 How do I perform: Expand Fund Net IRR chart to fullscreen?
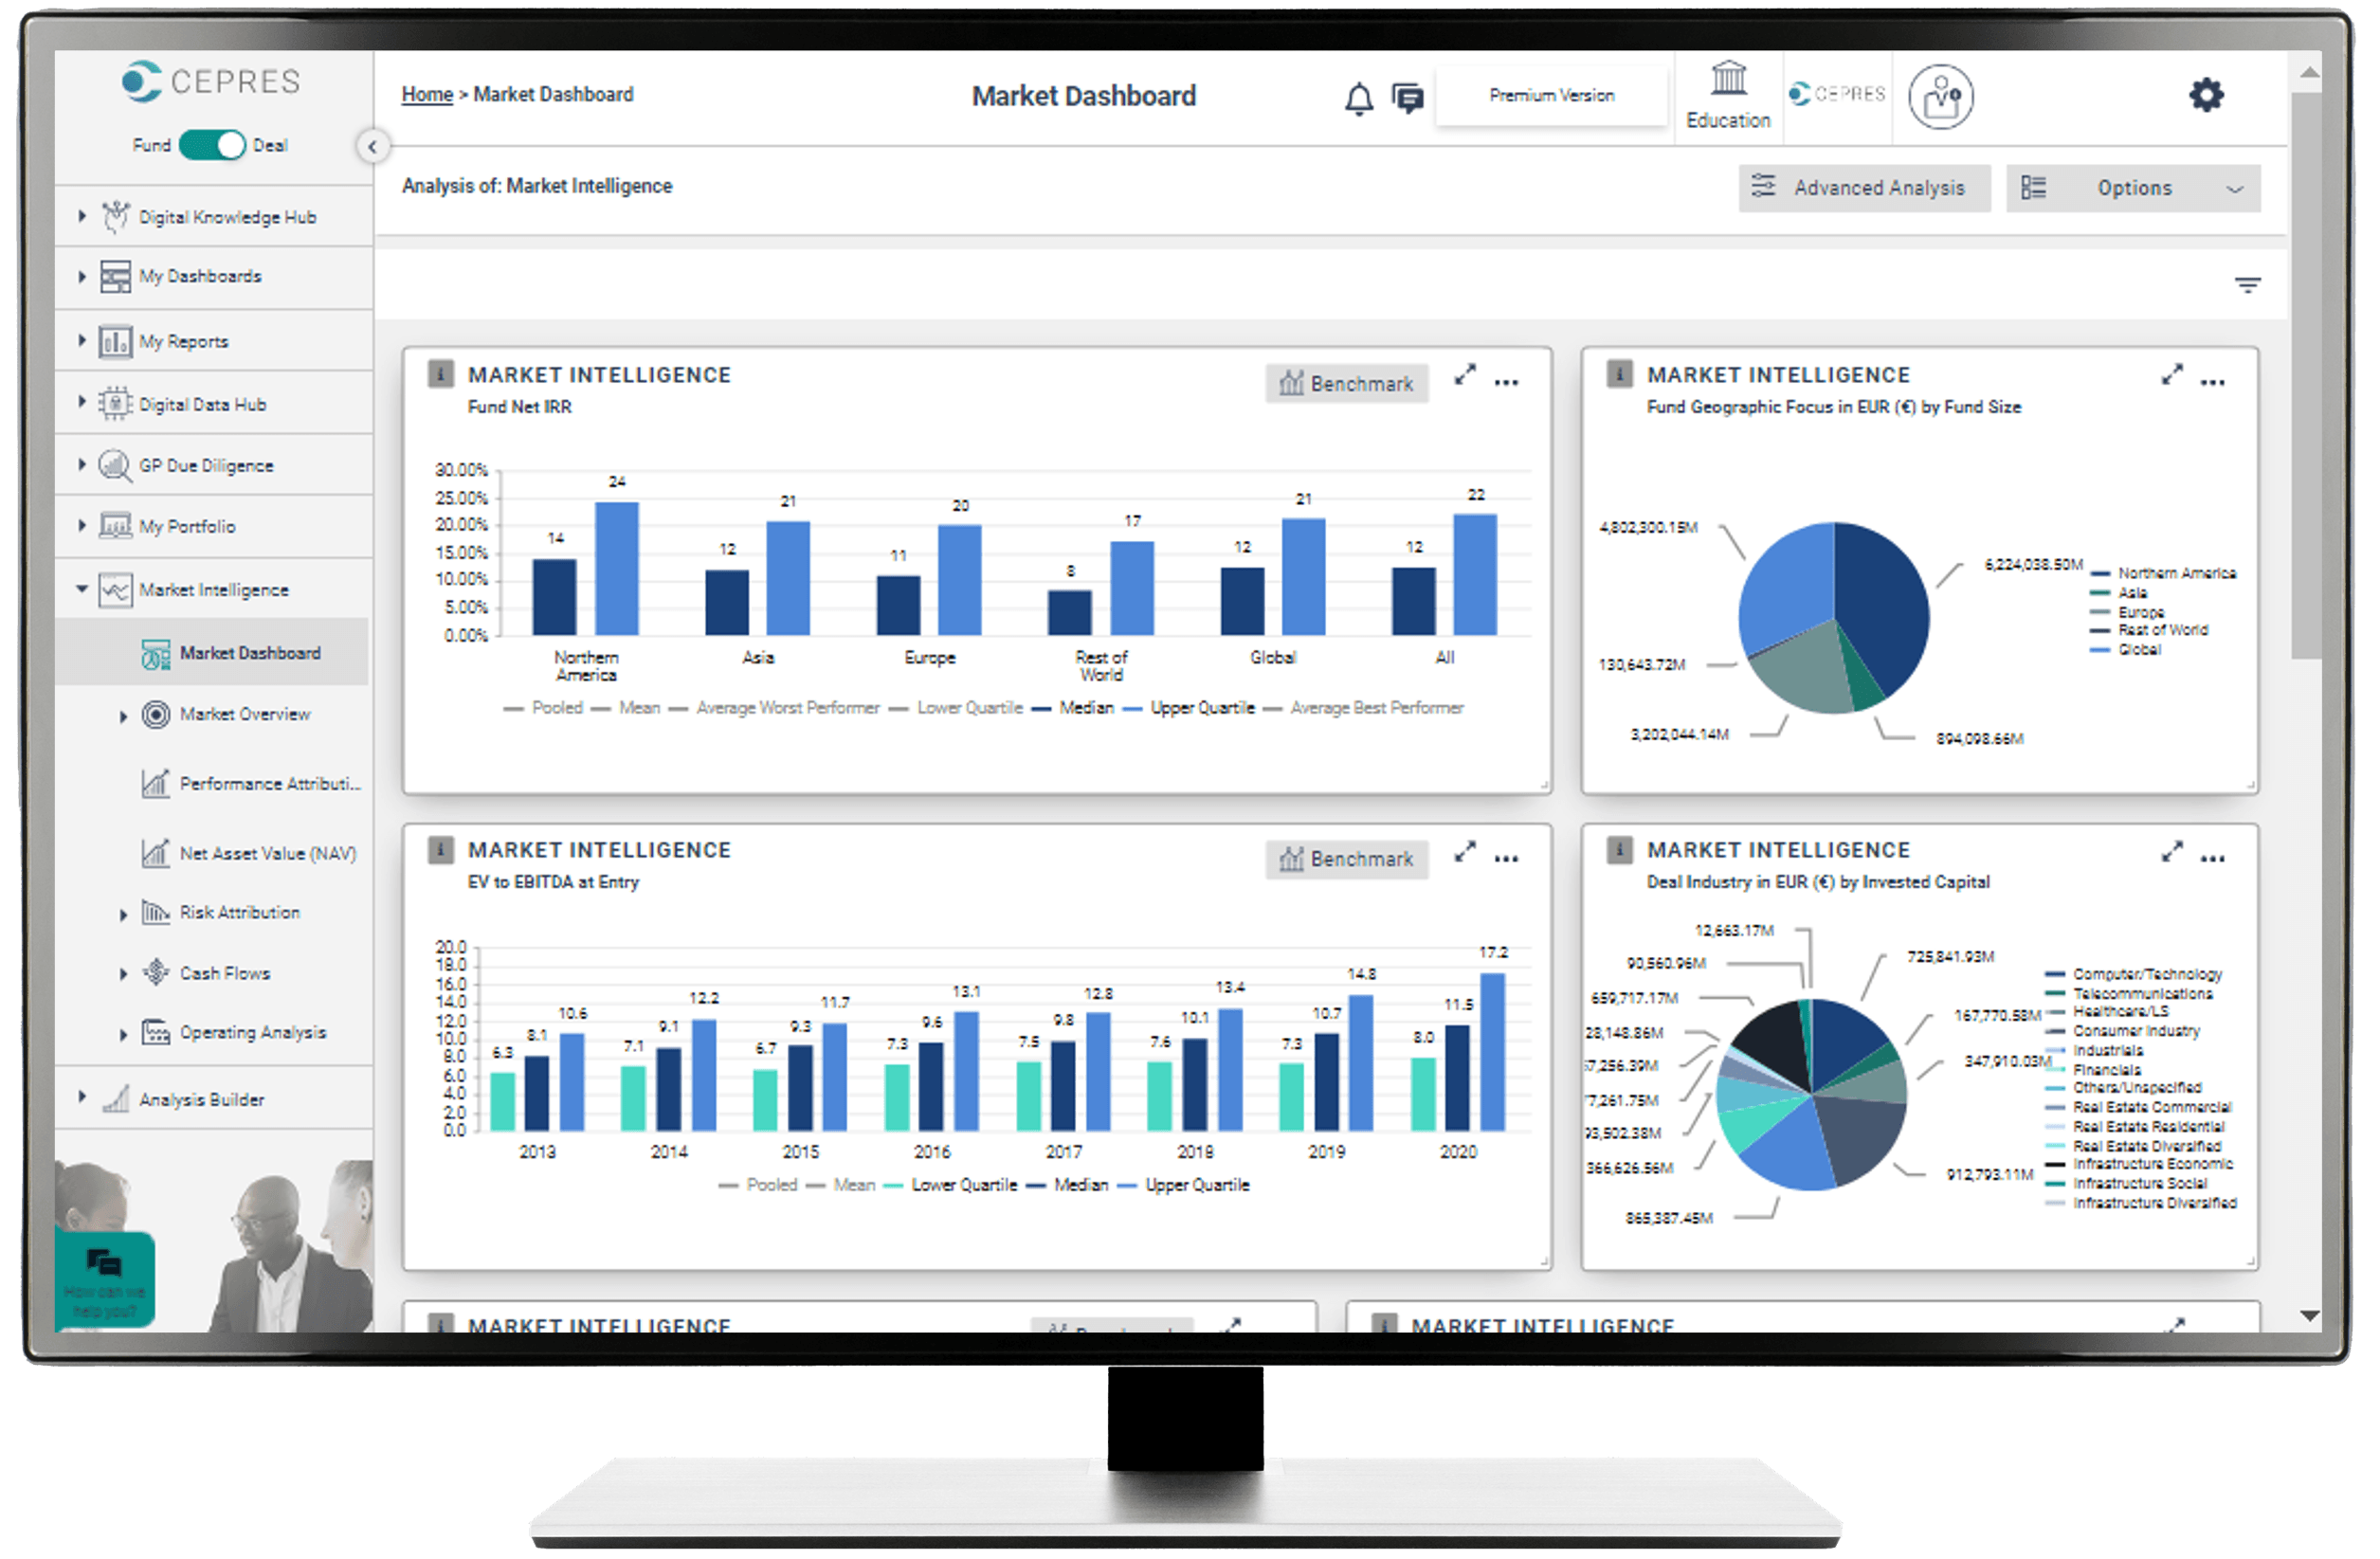coord(1466,375)
